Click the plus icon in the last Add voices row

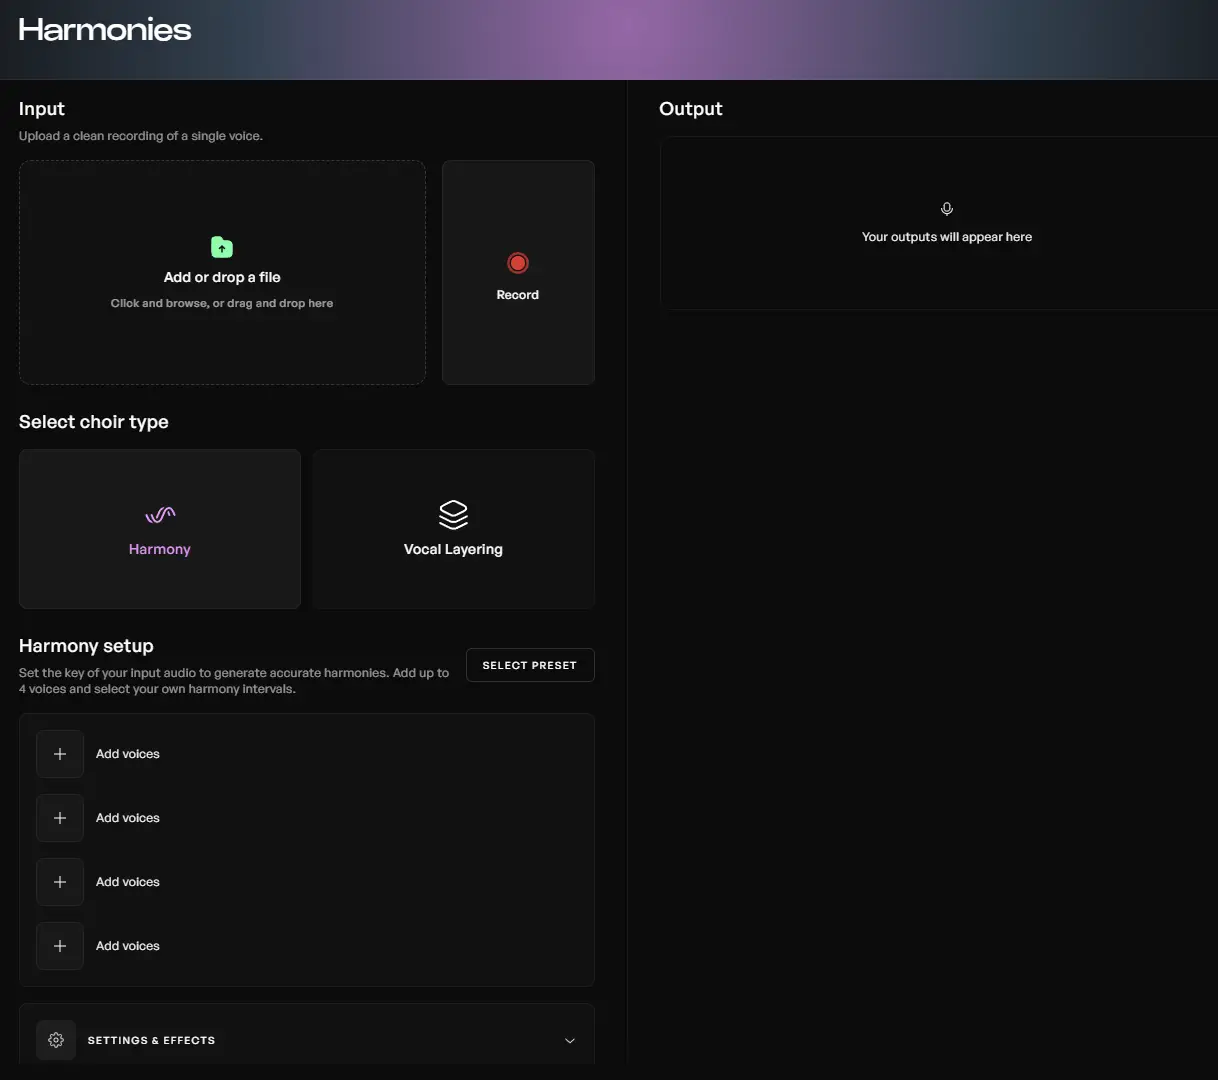pyautogui.click(x=60, y=946)
